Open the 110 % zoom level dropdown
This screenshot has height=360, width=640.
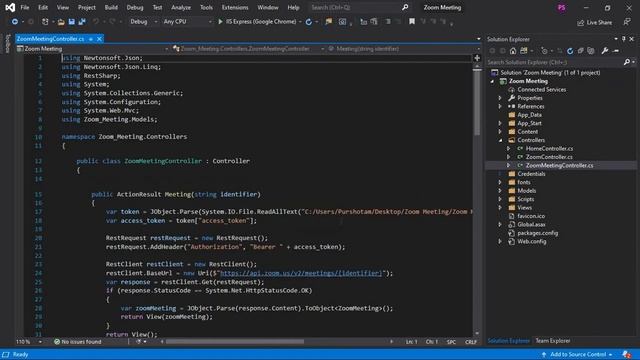click(x=29, y=342)
